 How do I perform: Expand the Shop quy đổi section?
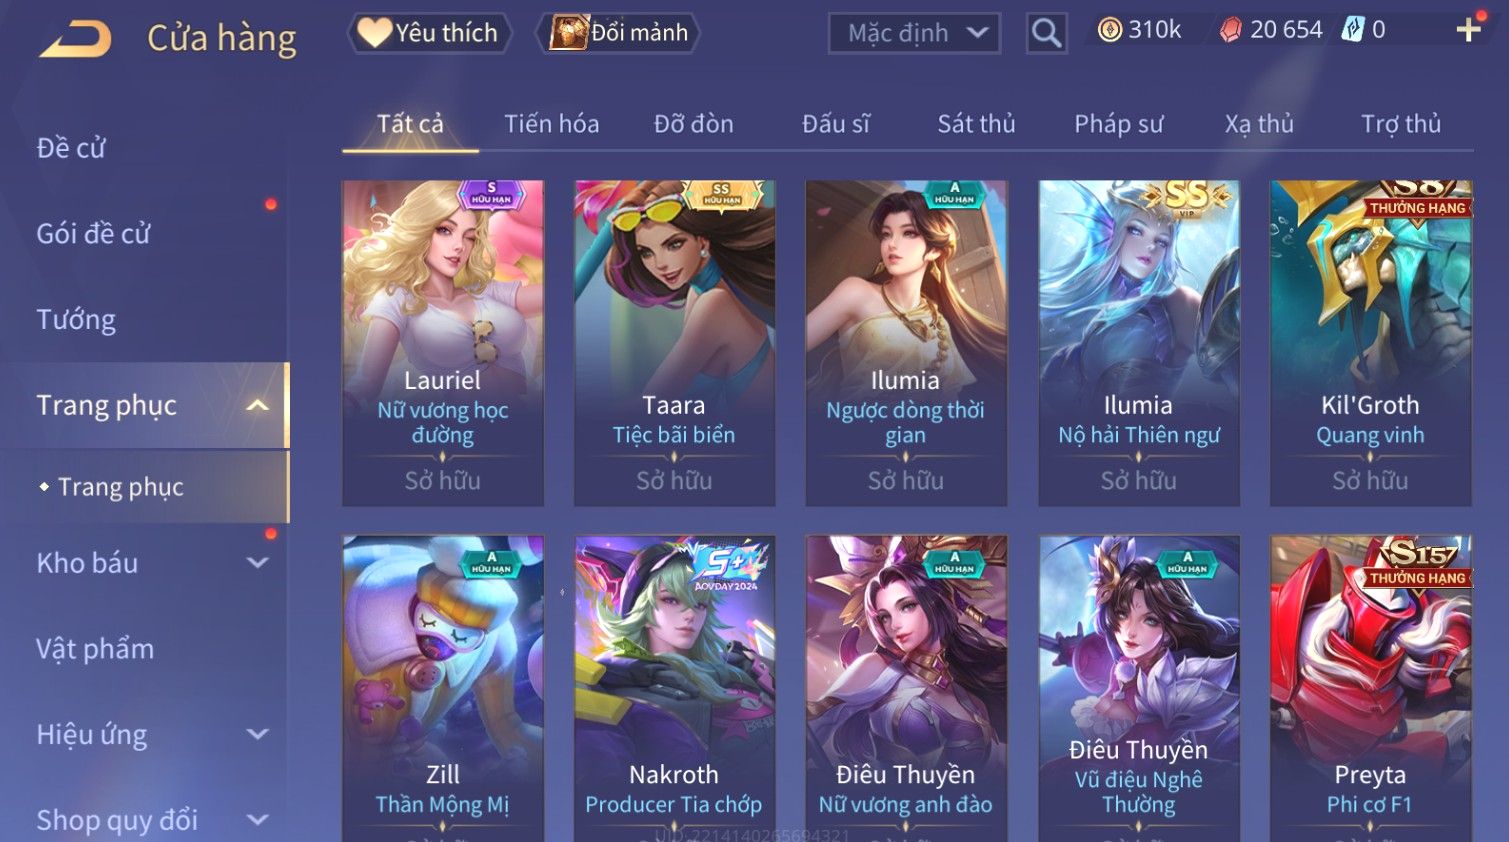(257, 820)
